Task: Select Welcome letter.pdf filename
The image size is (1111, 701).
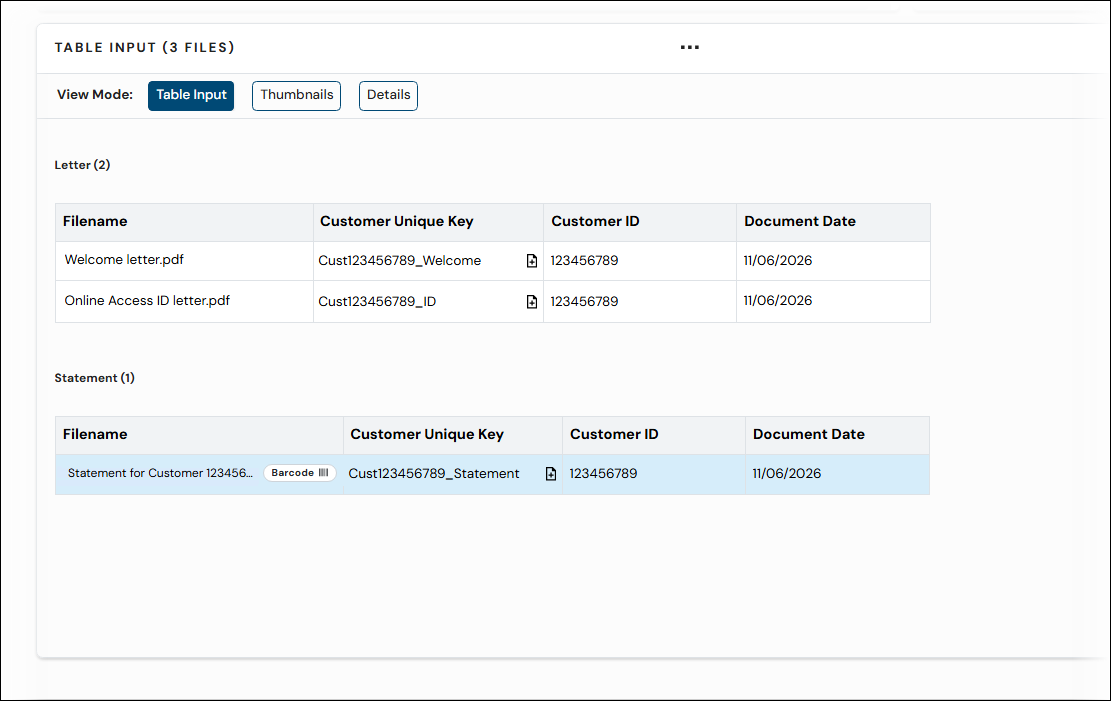Action: 124,260
